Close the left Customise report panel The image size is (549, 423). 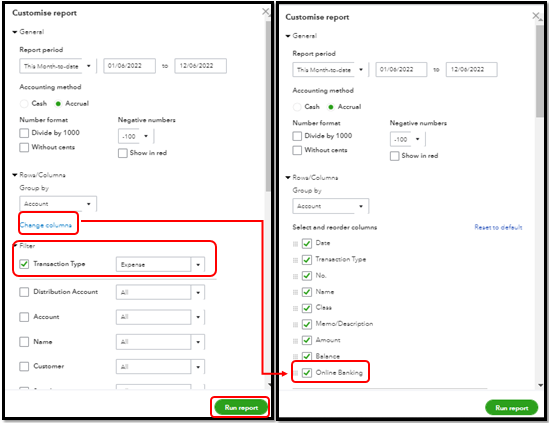pyautogui.click(x=265, y=12)
